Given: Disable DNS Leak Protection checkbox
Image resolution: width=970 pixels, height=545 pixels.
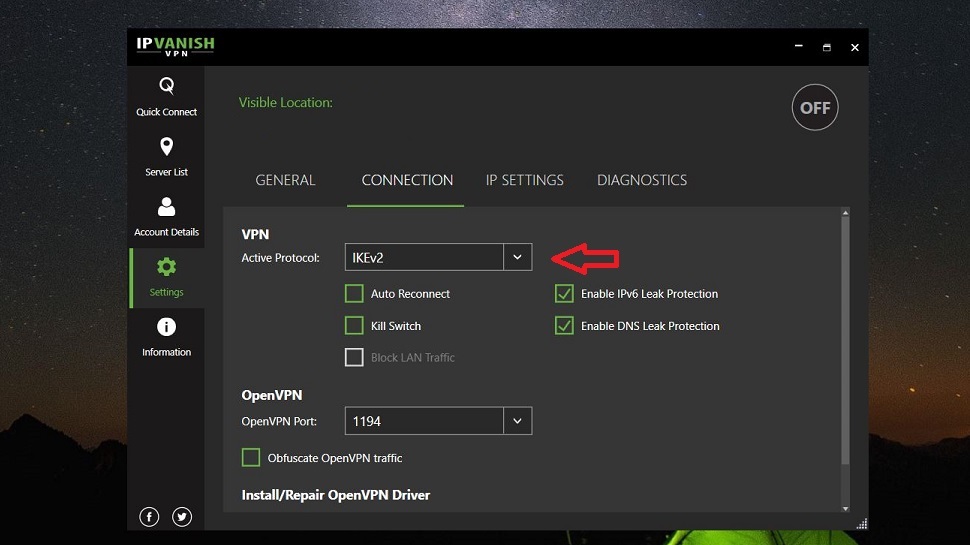Looking at the screenshot, I should pyautogui.click(x=564, y=325).
